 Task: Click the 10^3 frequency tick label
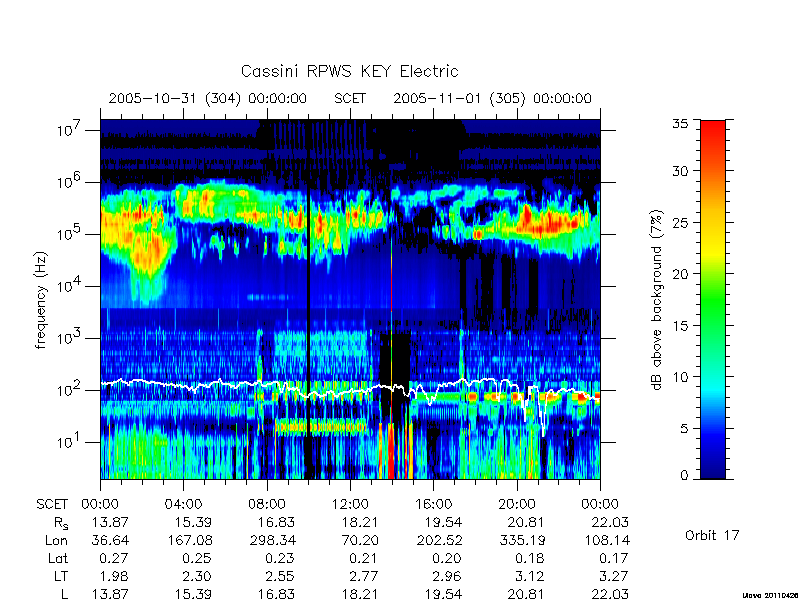click(69, 337)
